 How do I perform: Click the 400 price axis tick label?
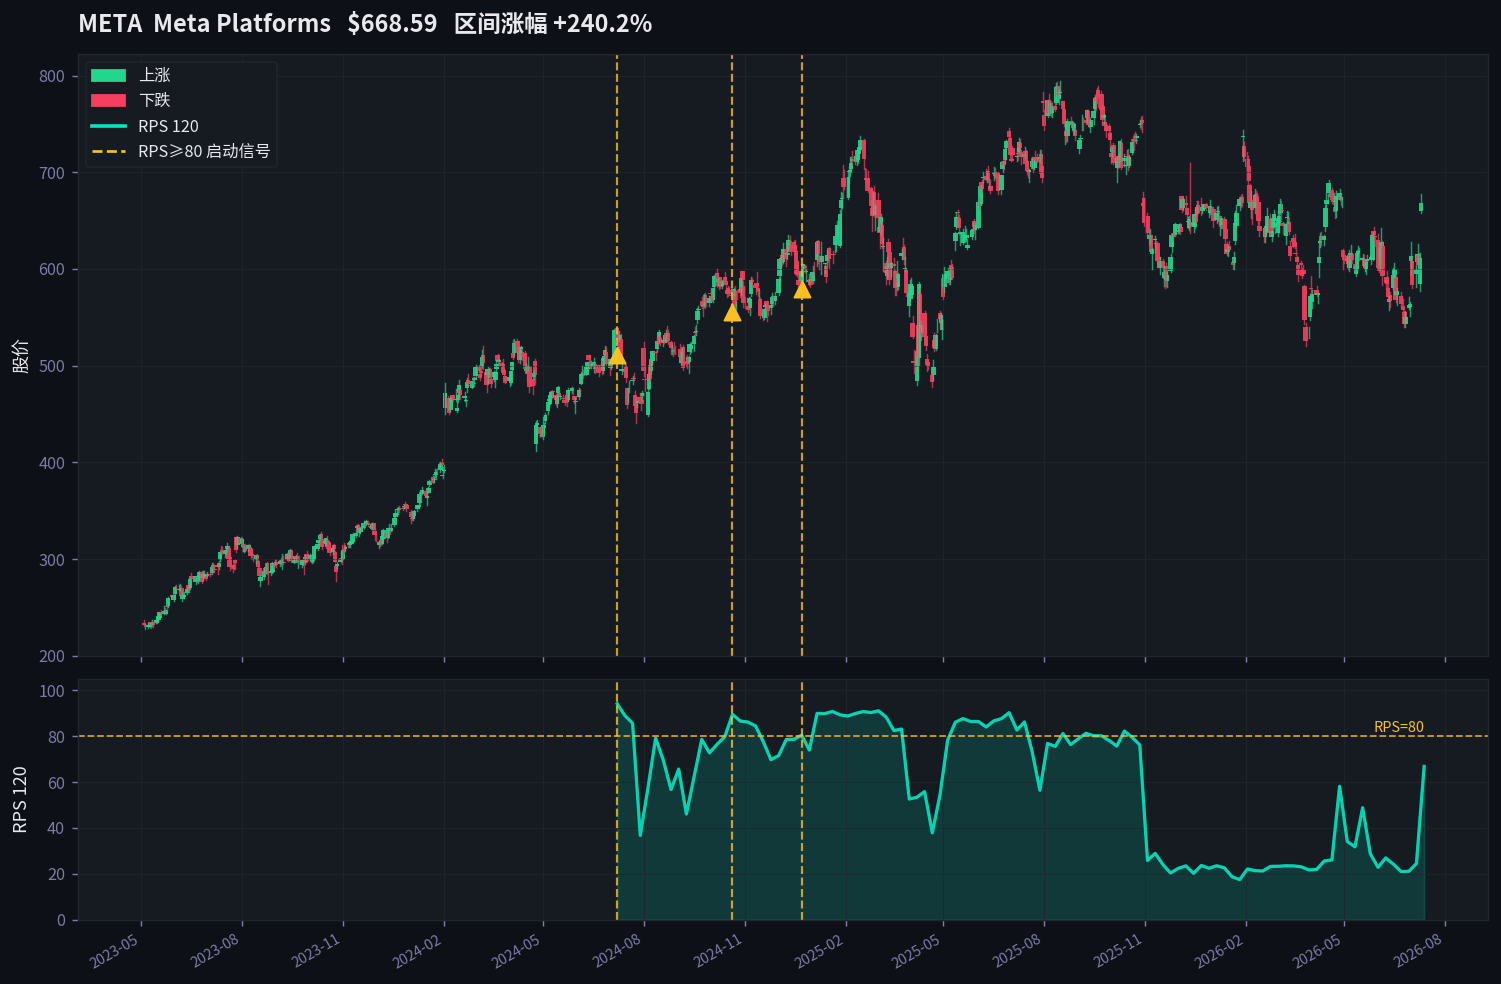pos(52,463)
